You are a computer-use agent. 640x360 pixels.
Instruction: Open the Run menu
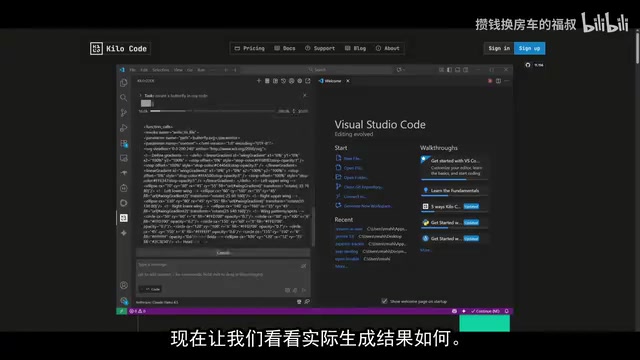pos(201,70)
